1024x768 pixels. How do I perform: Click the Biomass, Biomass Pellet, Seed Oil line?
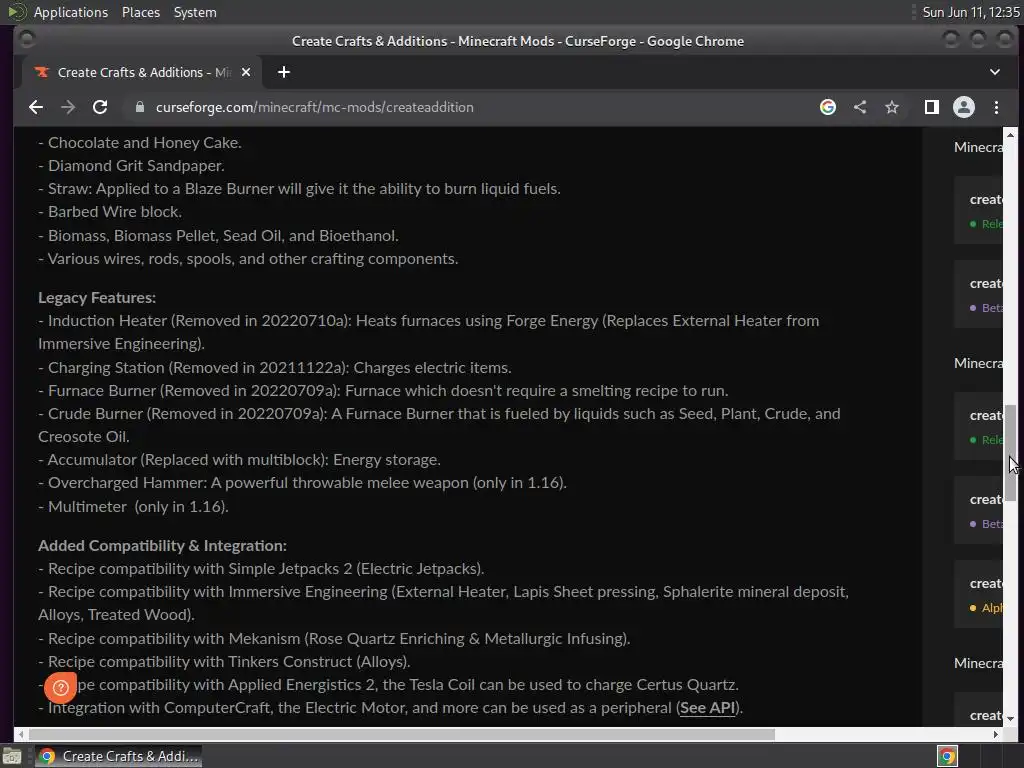click(218, 236)
